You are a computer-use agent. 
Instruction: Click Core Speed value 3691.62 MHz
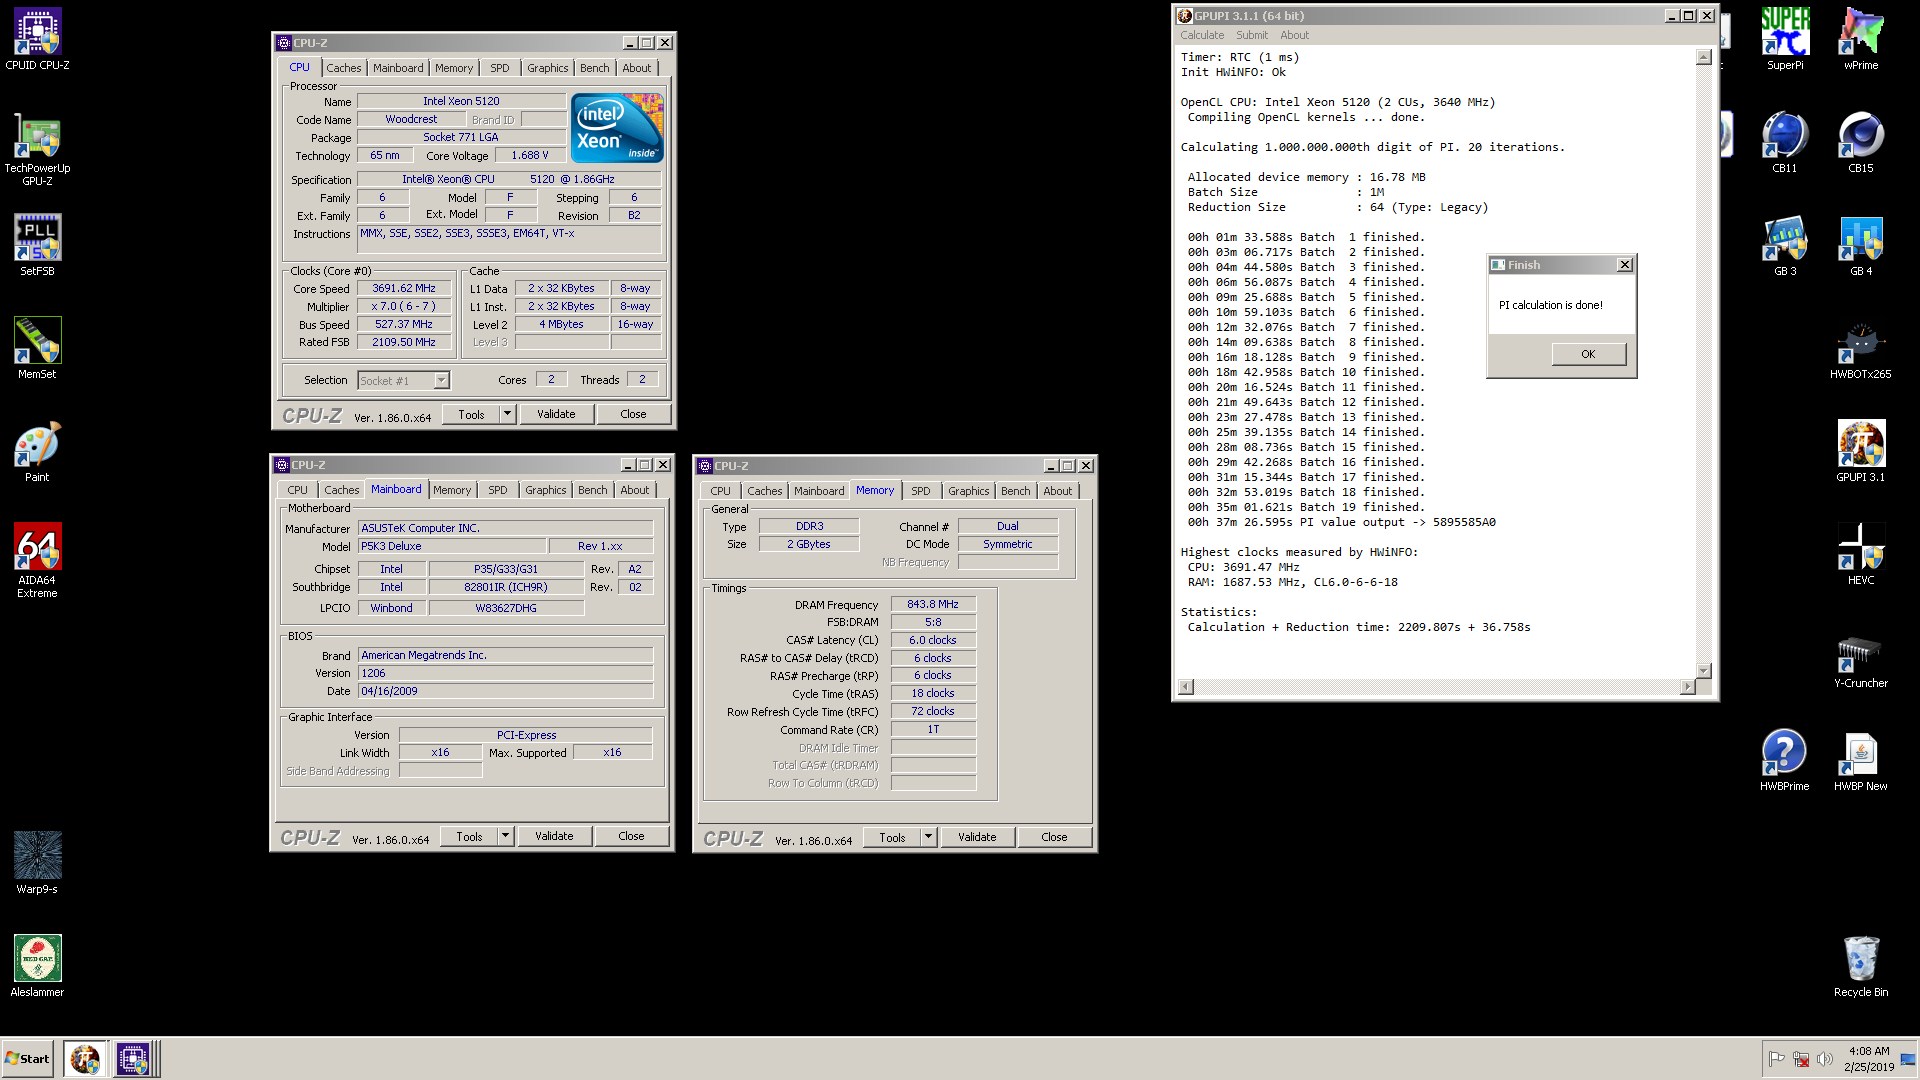click(404, 288)
